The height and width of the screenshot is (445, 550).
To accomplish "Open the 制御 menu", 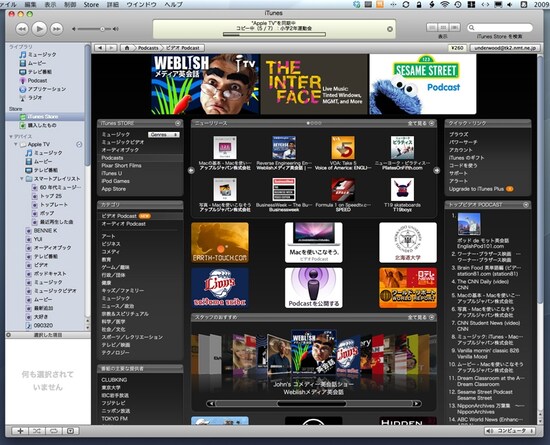I will (70, 5).
